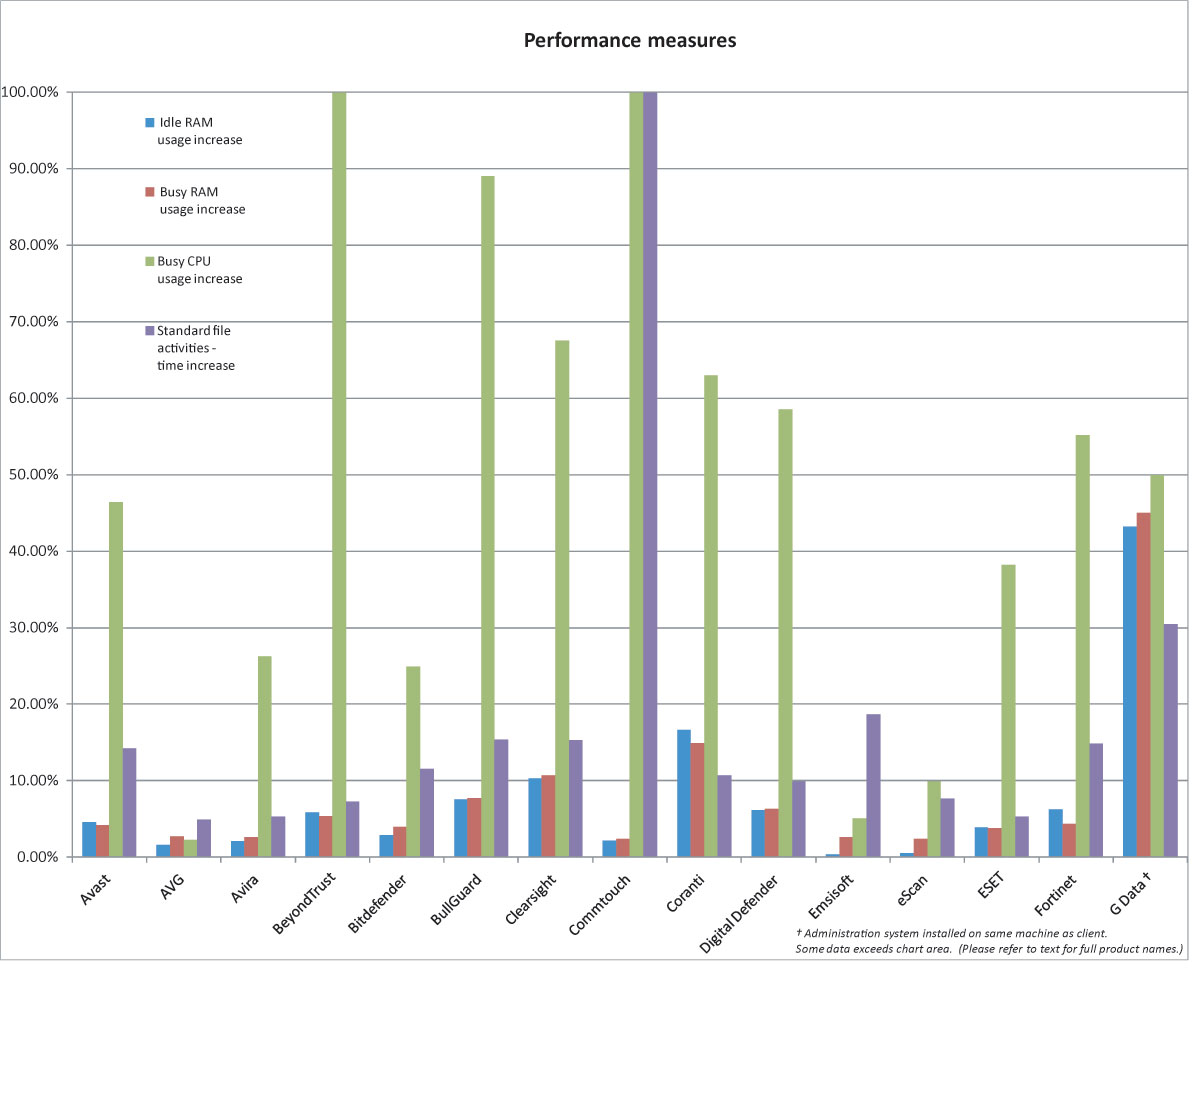The height and width of the screenshot is (1116, 1200).
Task: Click the 90.00% y-axis label
Action: [33, 169]
